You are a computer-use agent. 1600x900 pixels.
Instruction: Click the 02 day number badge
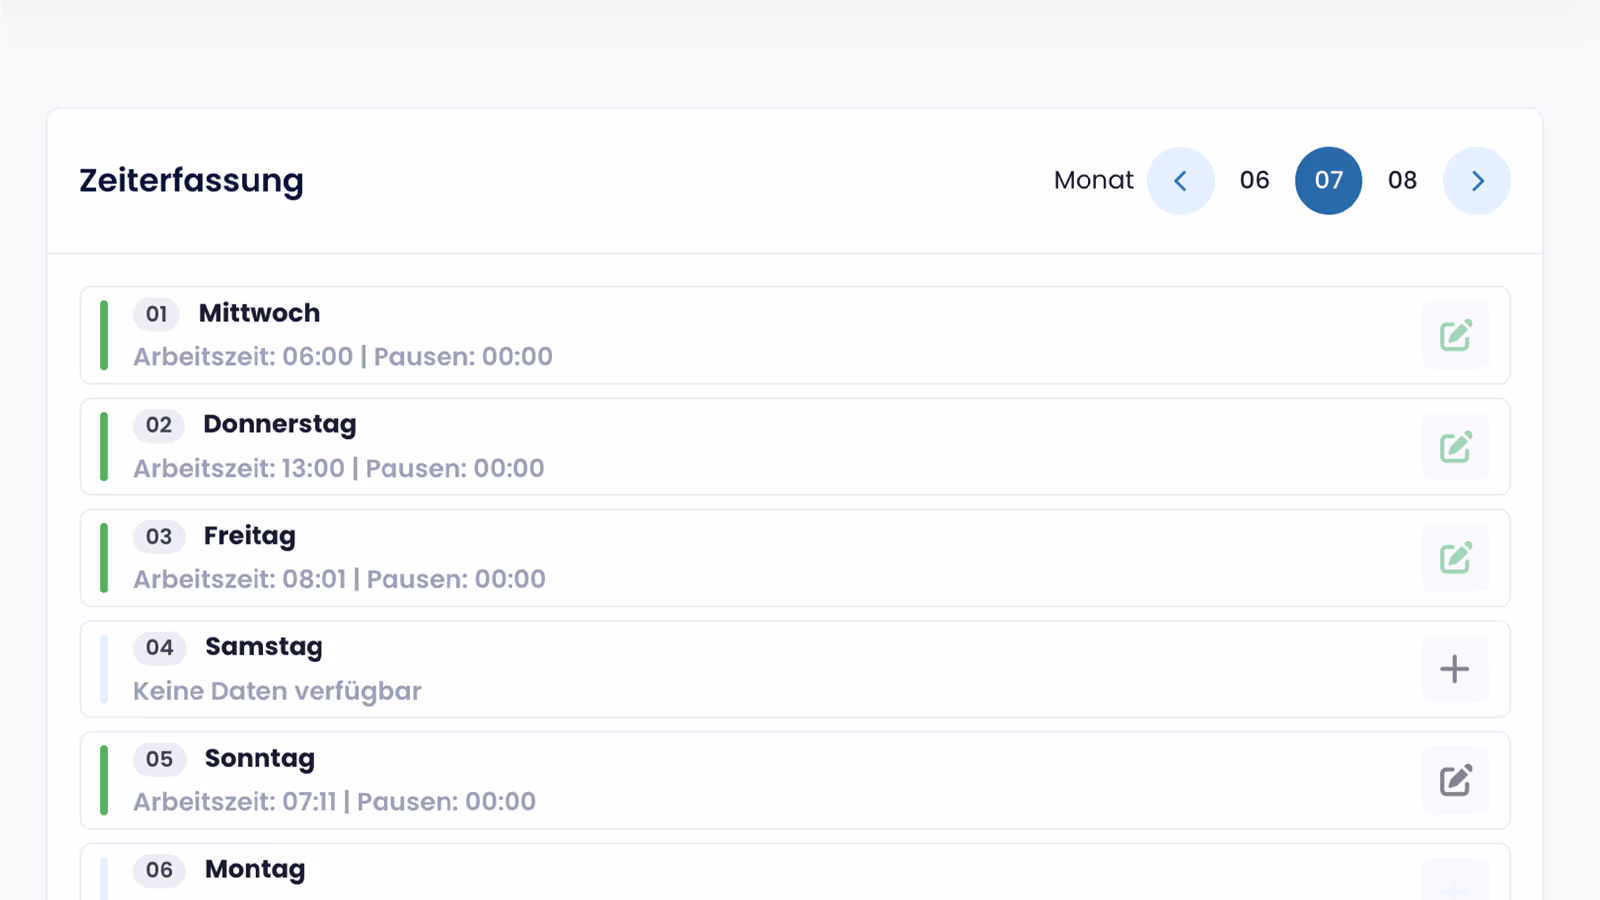click(x=159, y=425)
